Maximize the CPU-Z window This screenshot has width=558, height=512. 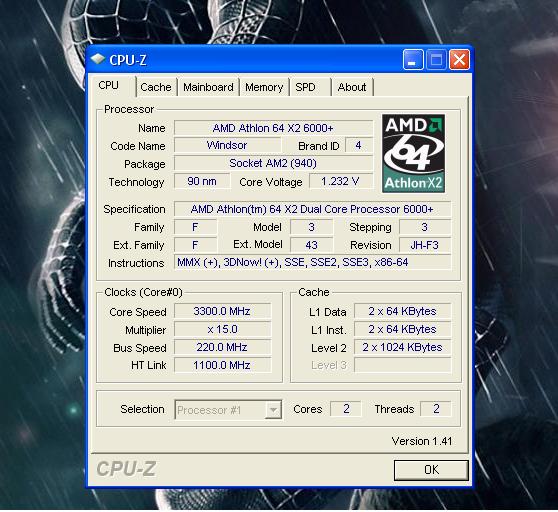[x=436, y=59]
